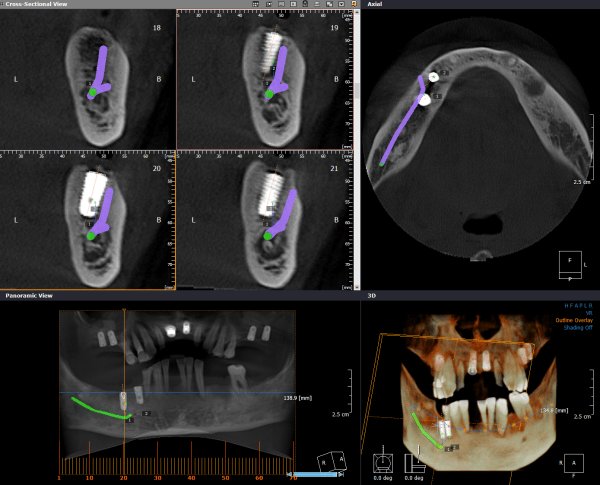Click the front-view head rotation icon in 3D

click(383, 463)
